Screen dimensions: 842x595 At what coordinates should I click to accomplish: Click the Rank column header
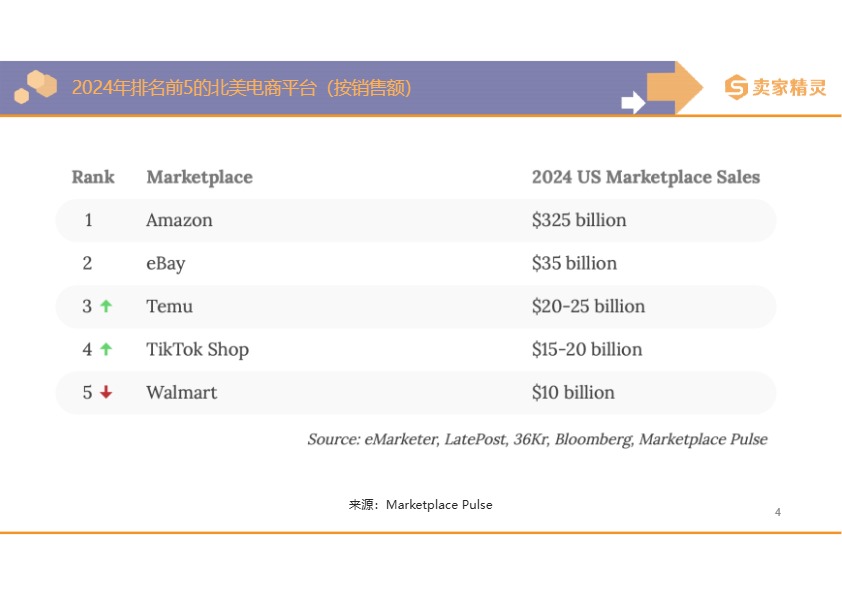[x=93, y=177]
